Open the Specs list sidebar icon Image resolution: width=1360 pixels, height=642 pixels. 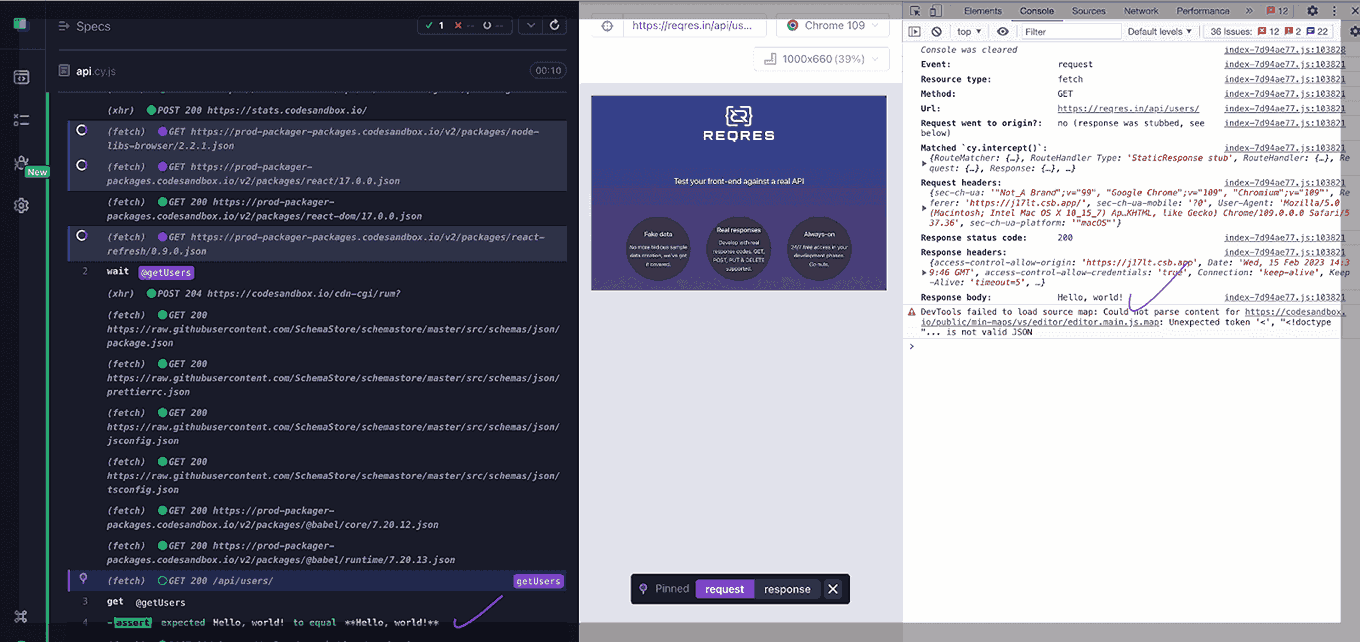click(x=21, y=77)
